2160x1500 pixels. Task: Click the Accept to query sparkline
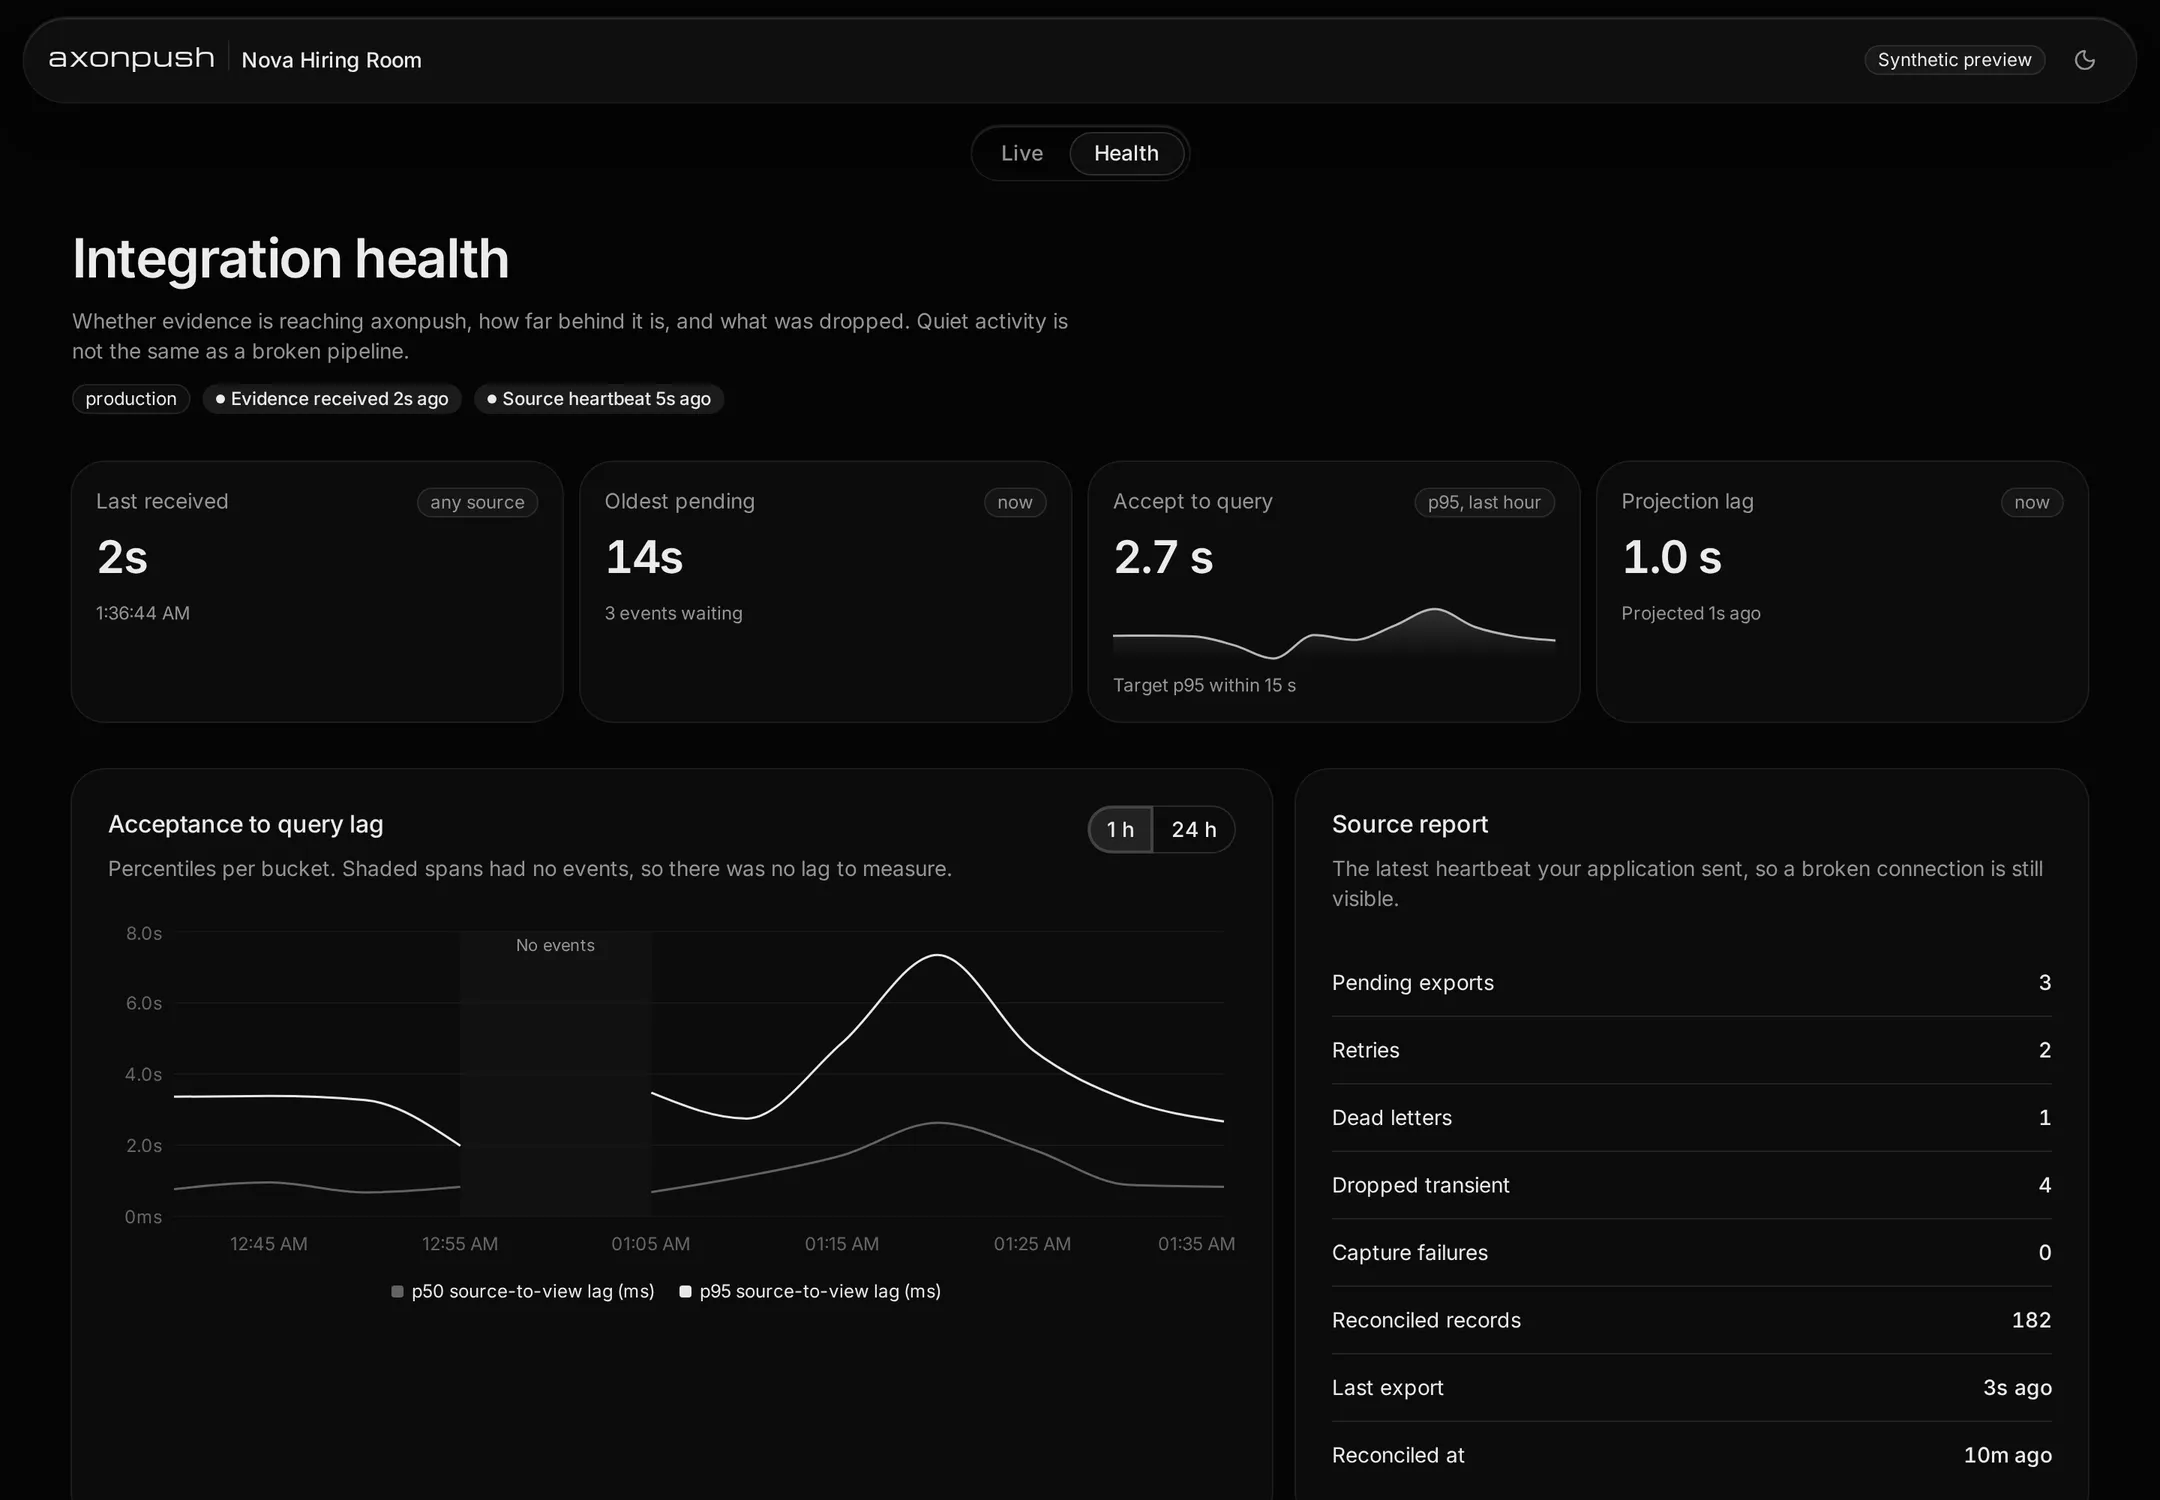(x=1334, y=633)
